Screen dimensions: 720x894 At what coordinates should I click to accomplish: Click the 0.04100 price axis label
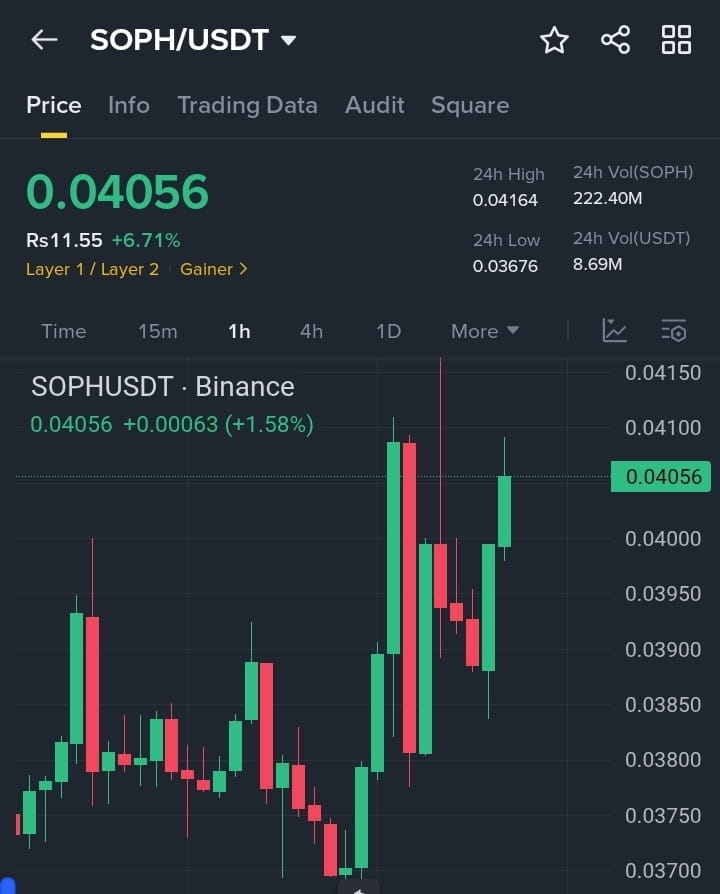pos(663,428)
